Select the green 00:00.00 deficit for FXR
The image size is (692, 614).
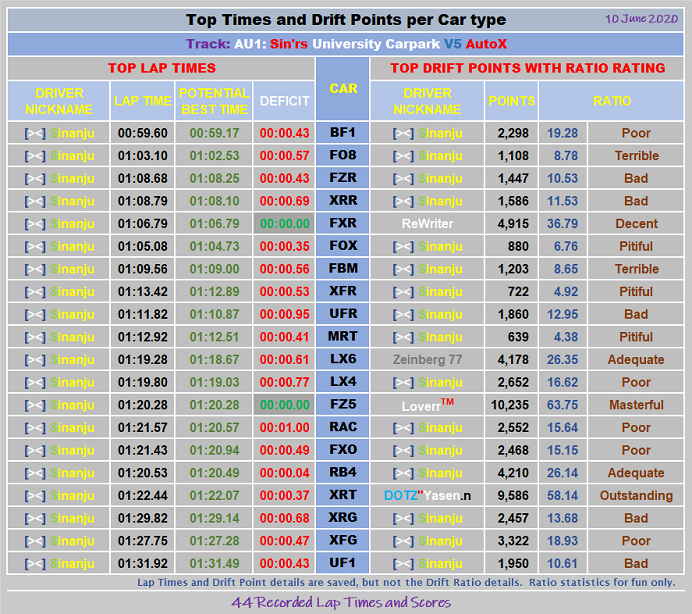click(x=284, y=224)
